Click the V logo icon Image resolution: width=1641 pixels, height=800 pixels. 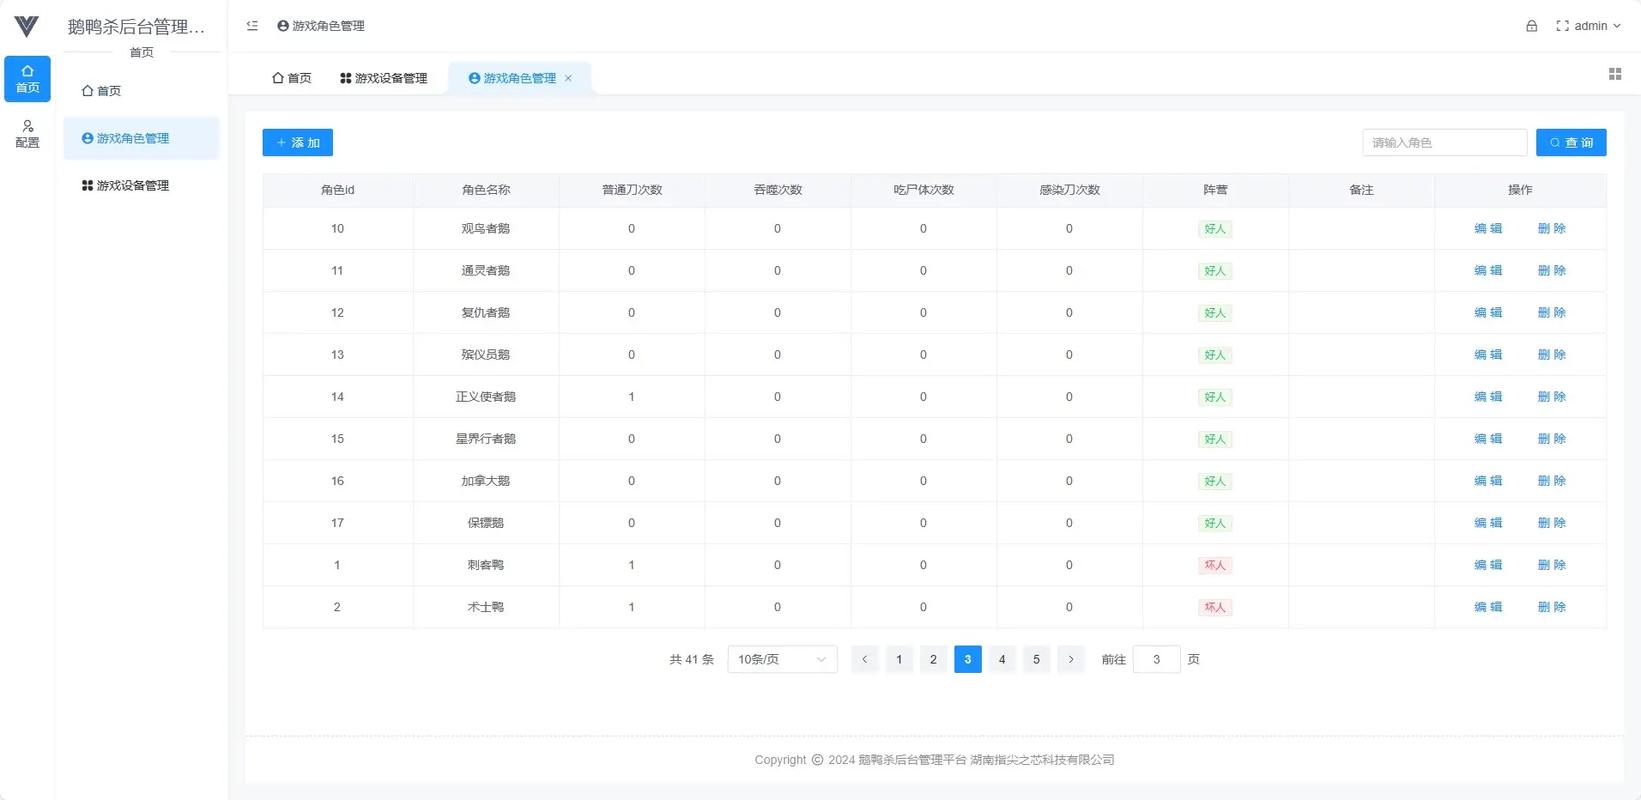(x=27, y=26)
